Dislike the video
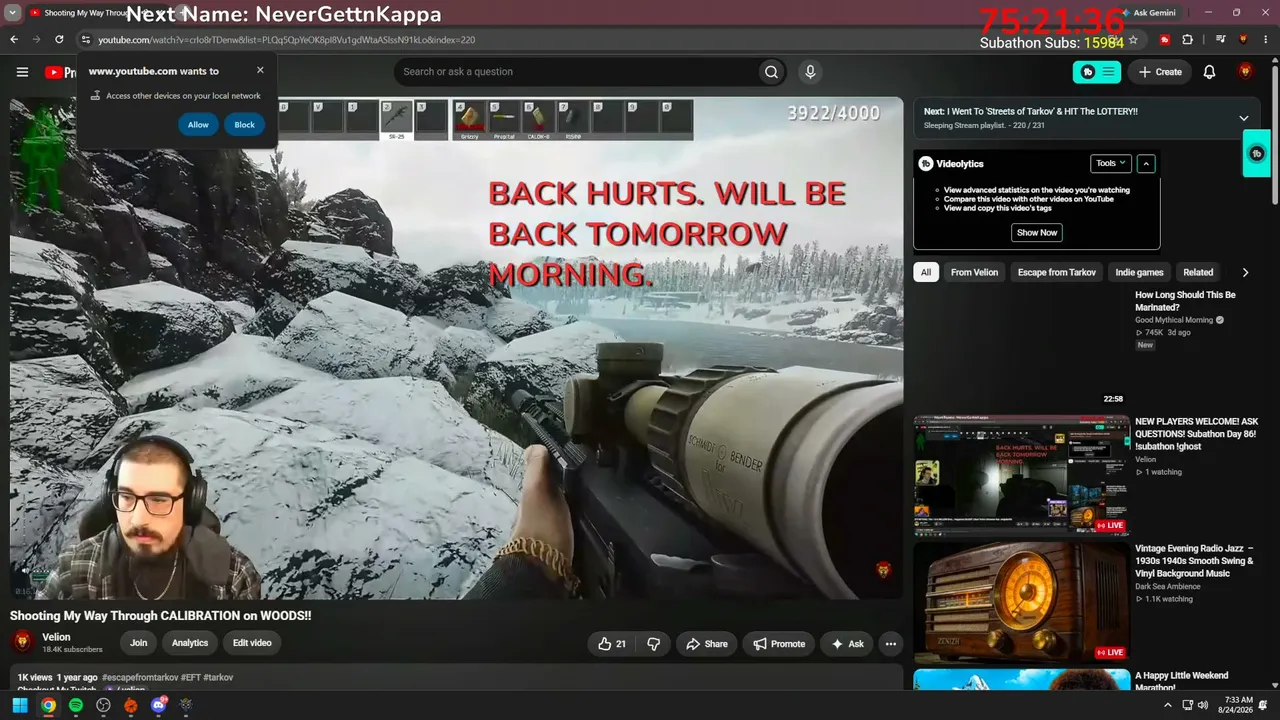 (x=653, y=644)
